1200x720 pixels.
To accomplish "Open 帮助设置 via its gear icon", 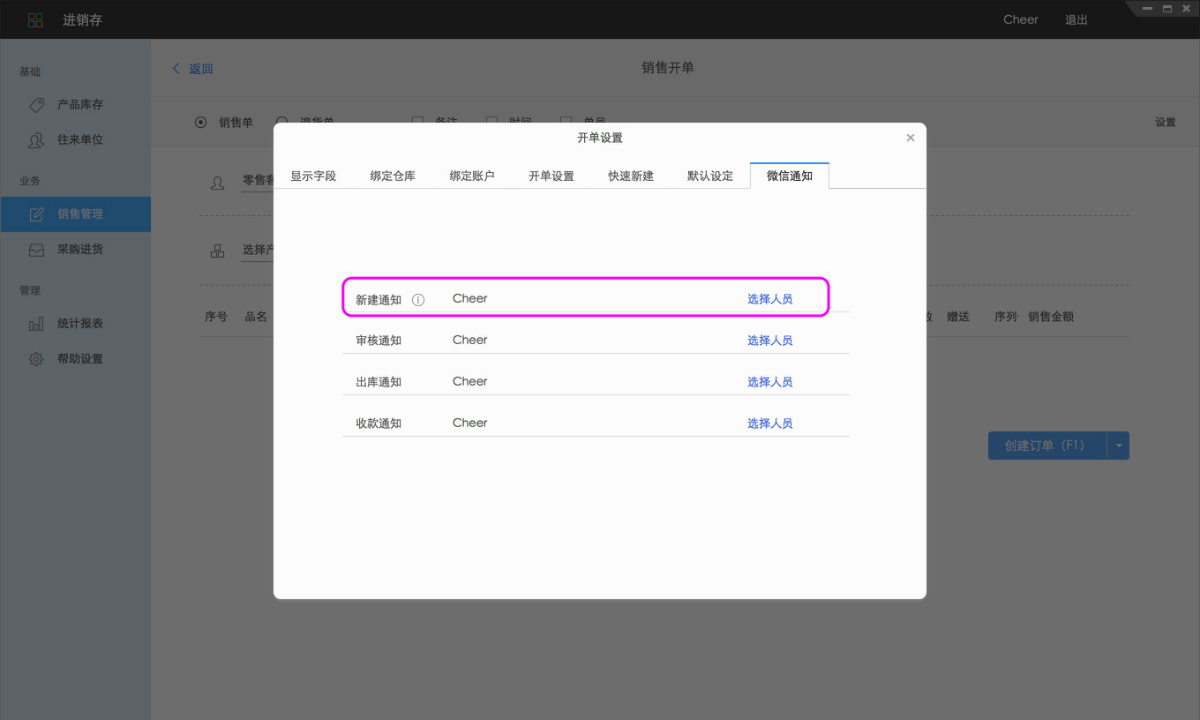I will tap(36, 359).
